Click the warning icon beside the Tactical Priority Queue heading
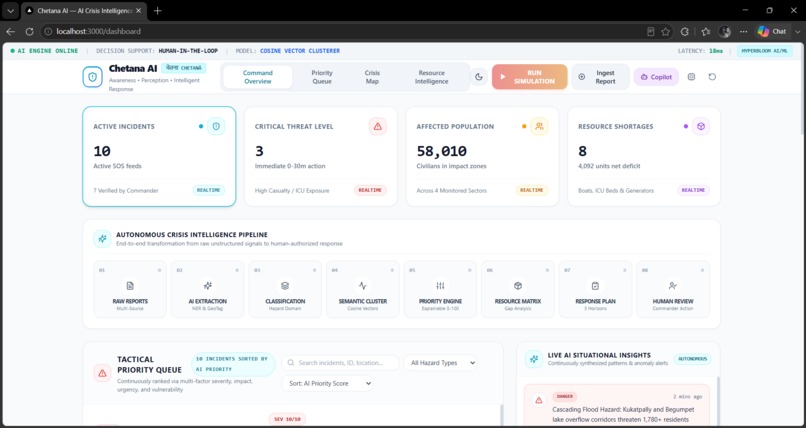This screenshot has height=428, width=806. (x=102, y=373)
